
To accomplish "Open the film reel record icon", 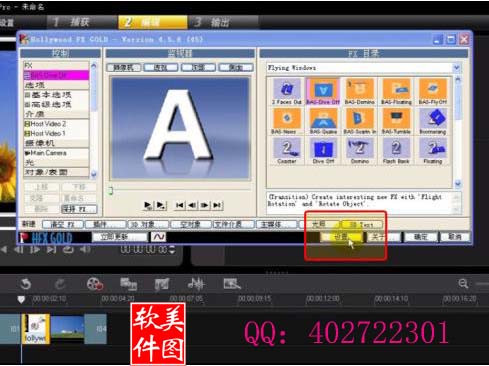I will 95,284.
